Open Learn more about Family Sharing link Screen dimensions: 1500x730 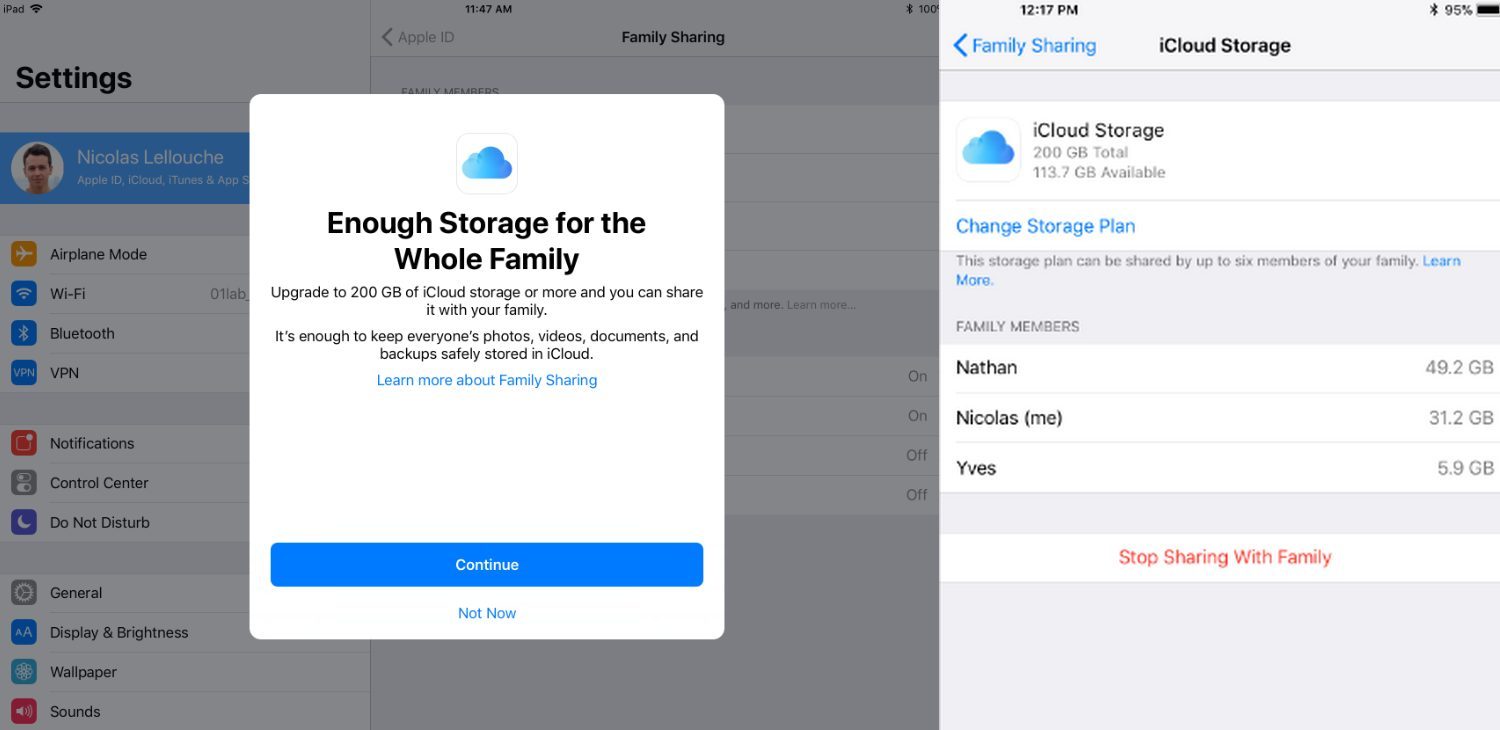tap(487, 380)
